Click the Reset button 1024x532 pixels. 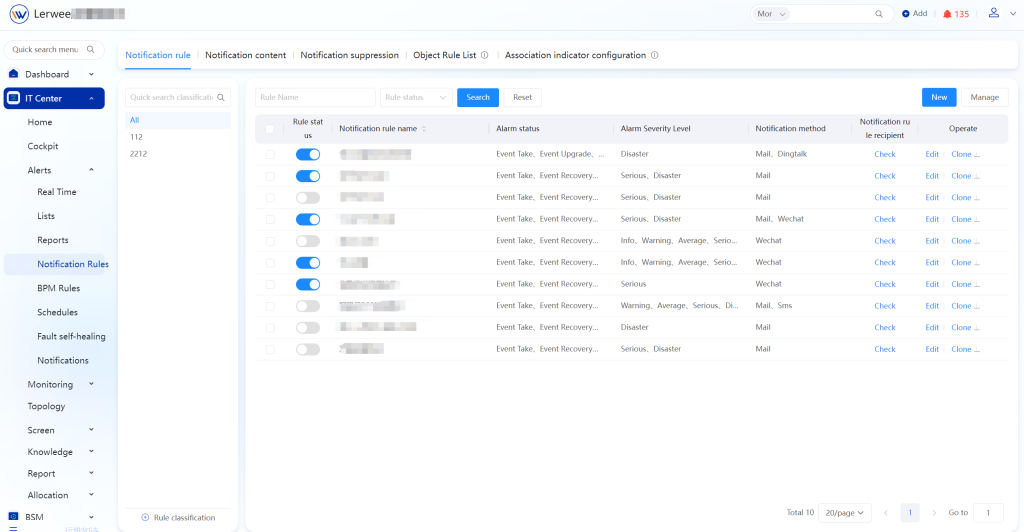522,97
